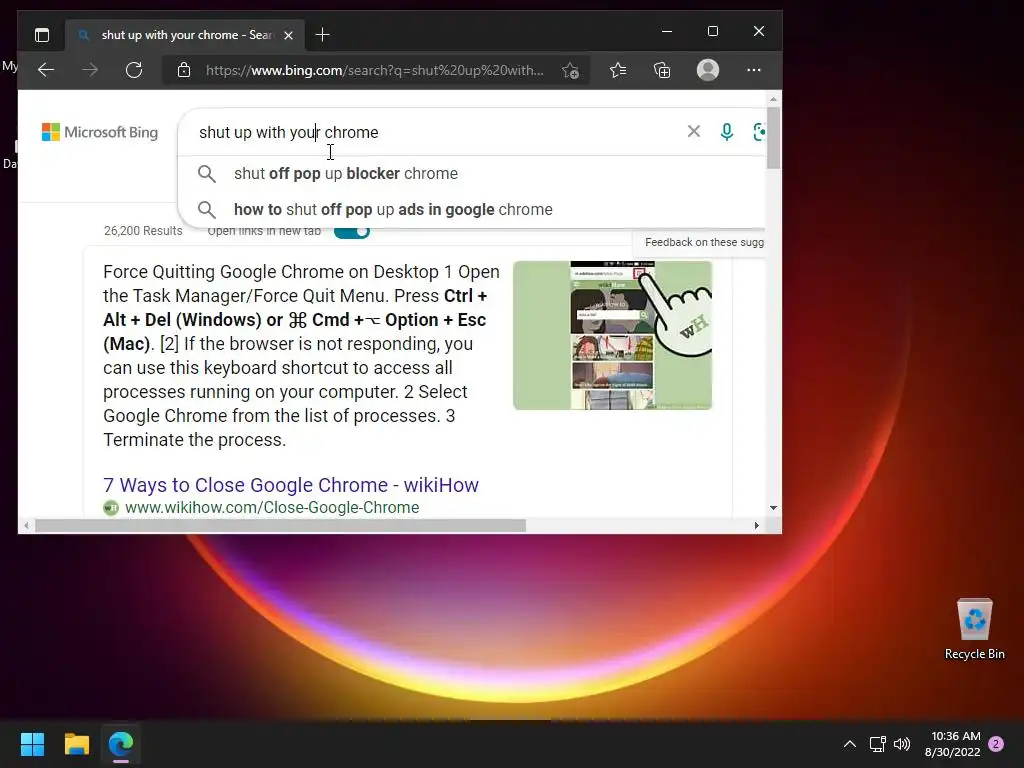Click the vertical scrollbar down arrow
This screenshot has height=768, width=1024.
coord(773,507)
